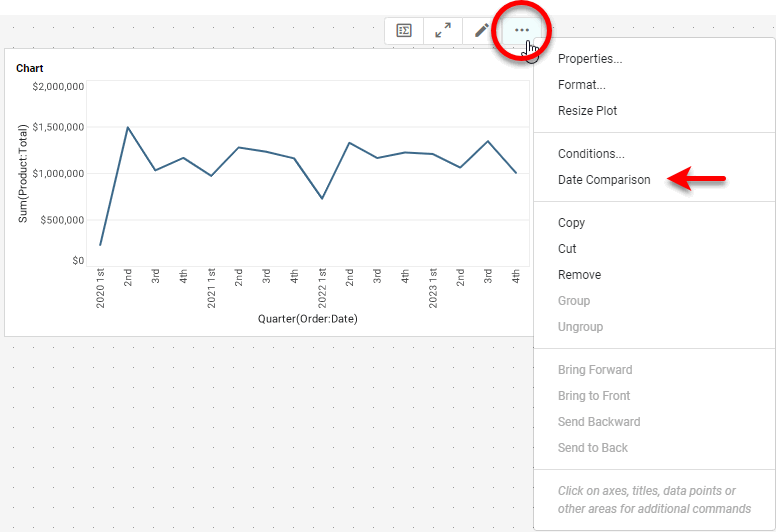Image resolution: width=776 pixels, height=532 pixels.
Task: Click the $1,500,000 Y-axis label
Action: tap(57, 127)
